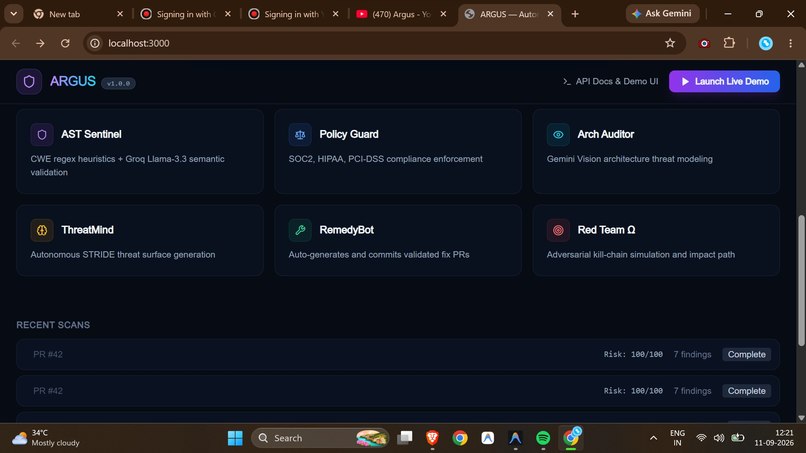The height and width of the screenshot is (453, 806).
Task: Open the Chrome profile avatar
Action: click(765, 44)
